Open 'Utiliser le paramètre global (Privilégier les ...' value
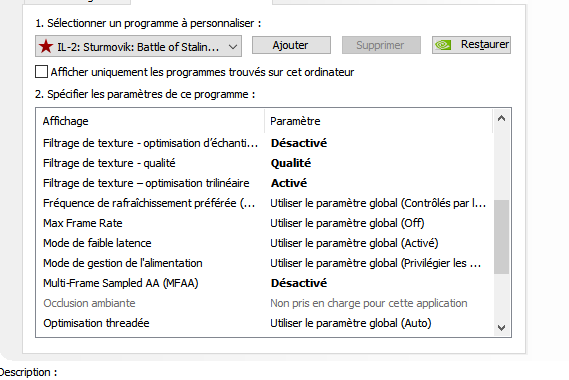 coord(376,263)
